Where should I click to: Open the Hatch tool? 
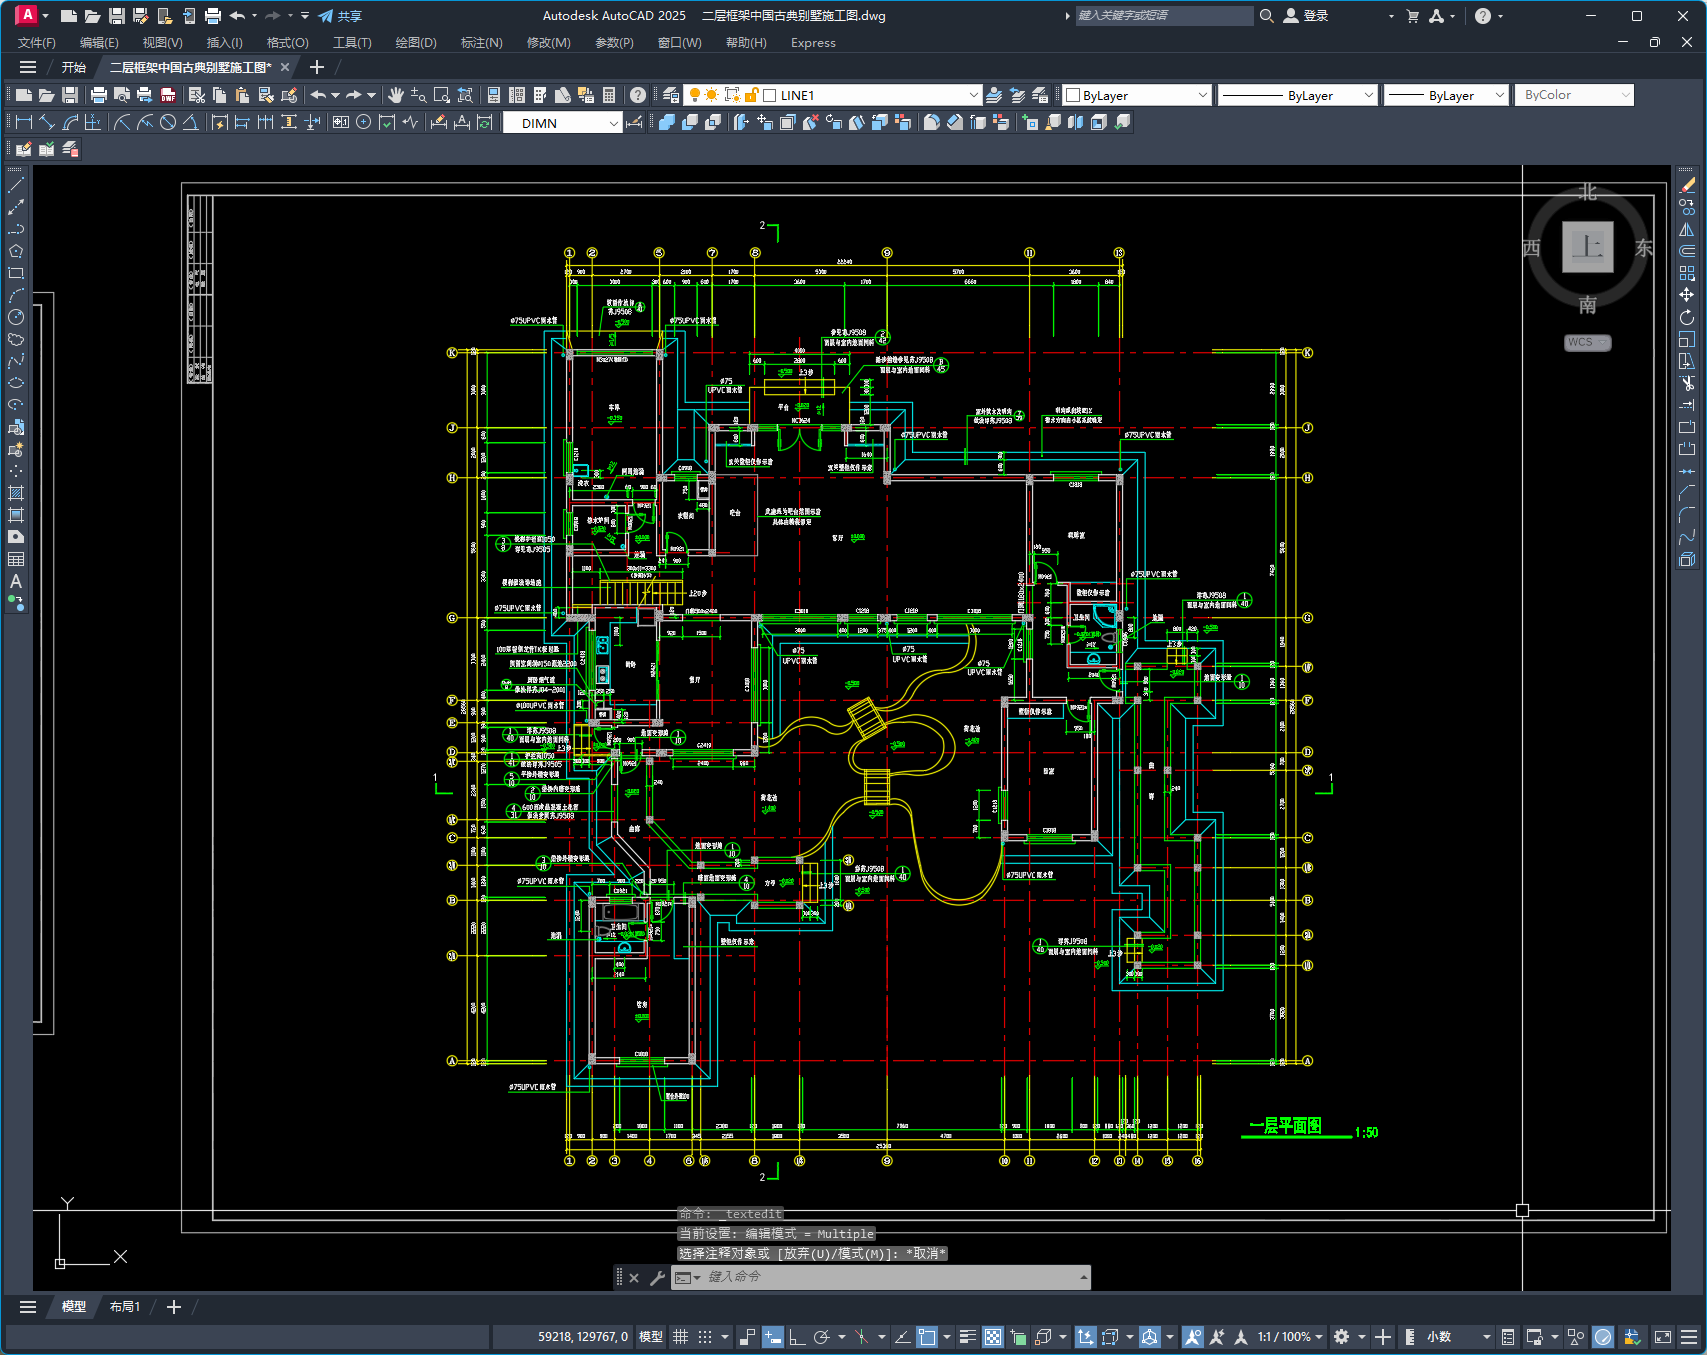pyautogui.click(x=16, y=493)
